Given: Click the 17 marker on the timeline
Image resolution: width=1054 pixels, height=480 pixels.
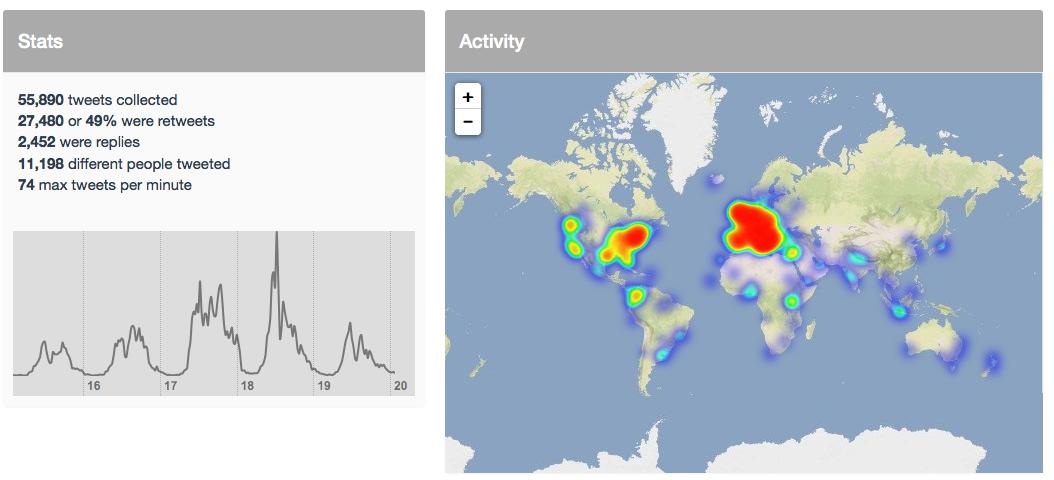Looking at the screenshot, I should click(170, 385).
